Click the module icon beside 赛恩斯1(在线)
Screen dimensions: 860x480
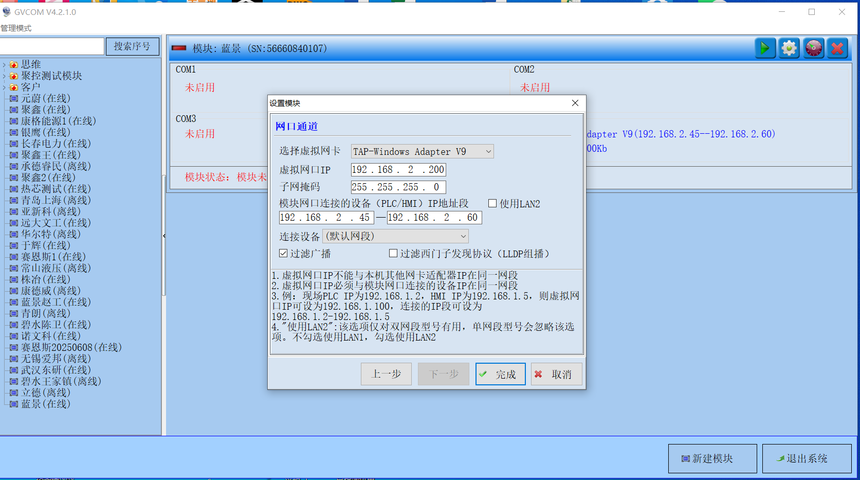tap(14, 257)
